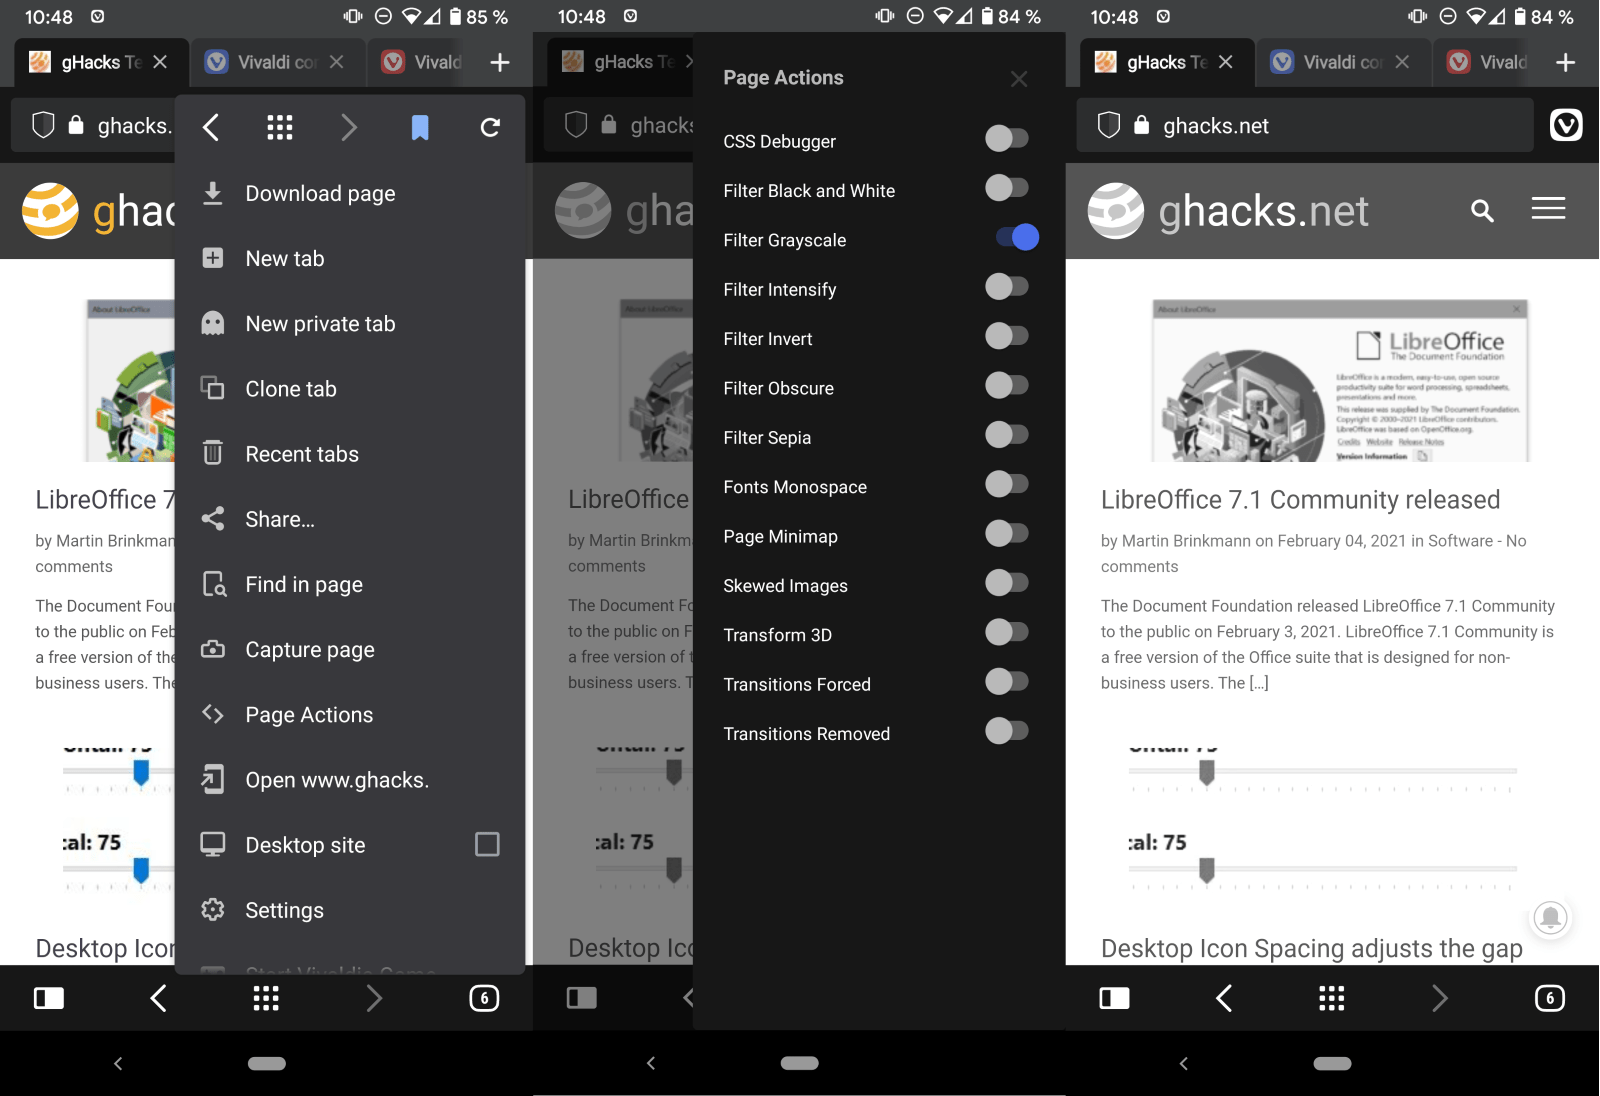
Task: Add new tab with plus on left screen
Action: tap(500, 62)
